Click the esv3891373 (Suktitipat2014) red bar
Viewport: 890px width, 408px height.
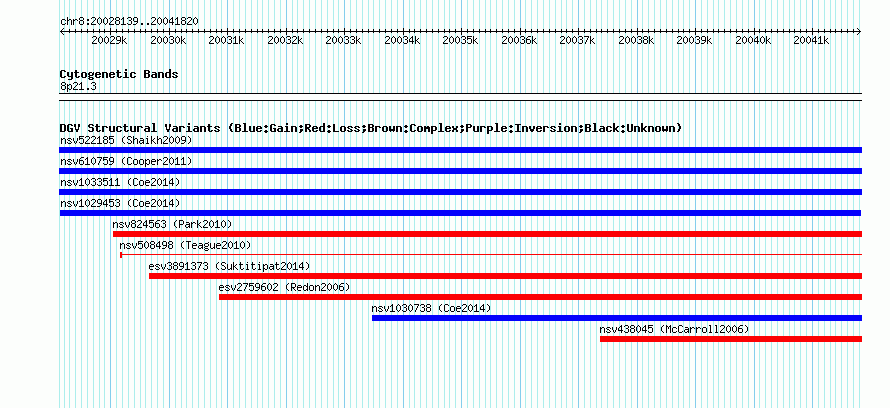(505, 276)
